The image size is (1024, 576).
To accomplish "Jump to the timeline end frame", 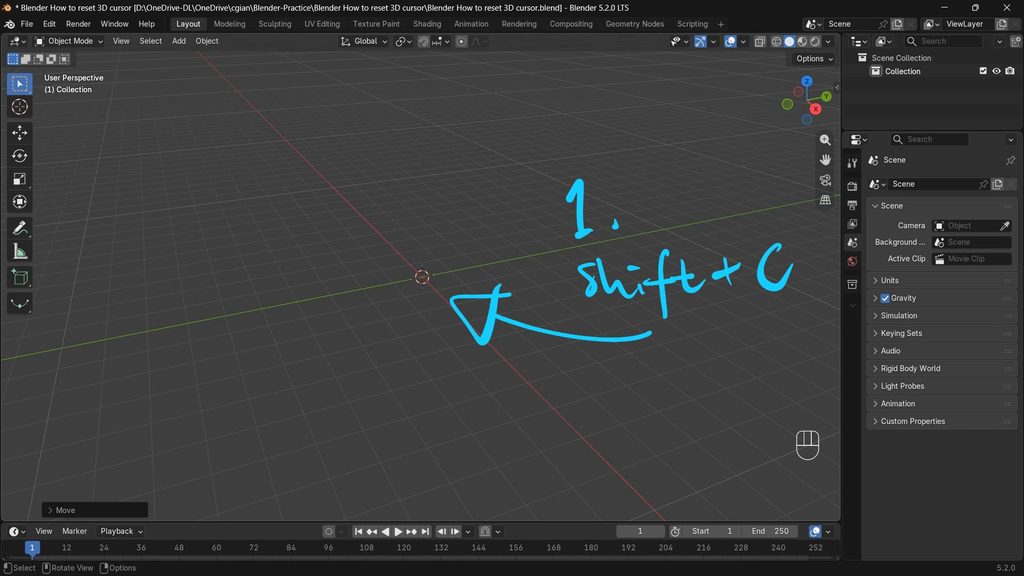I will (x=425, y=531).
